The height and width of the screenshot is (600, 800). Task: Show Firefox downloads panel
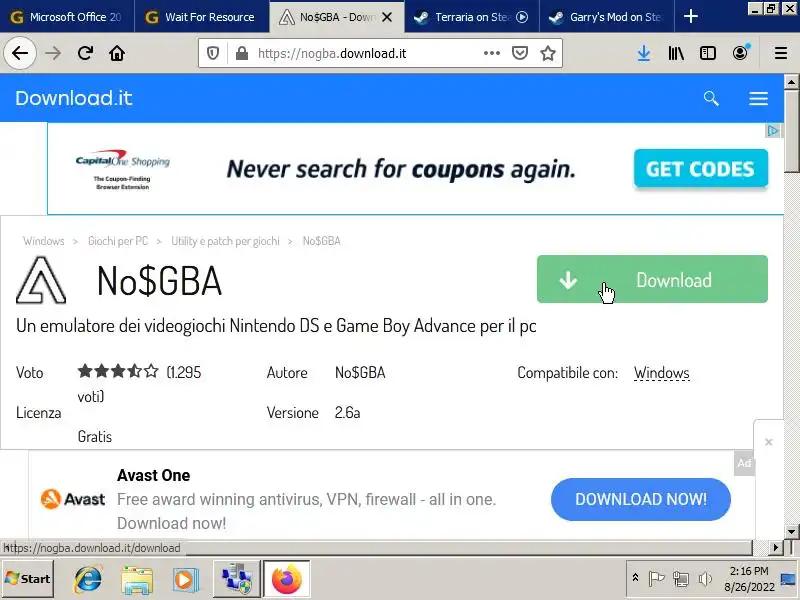tap(644, 53)
